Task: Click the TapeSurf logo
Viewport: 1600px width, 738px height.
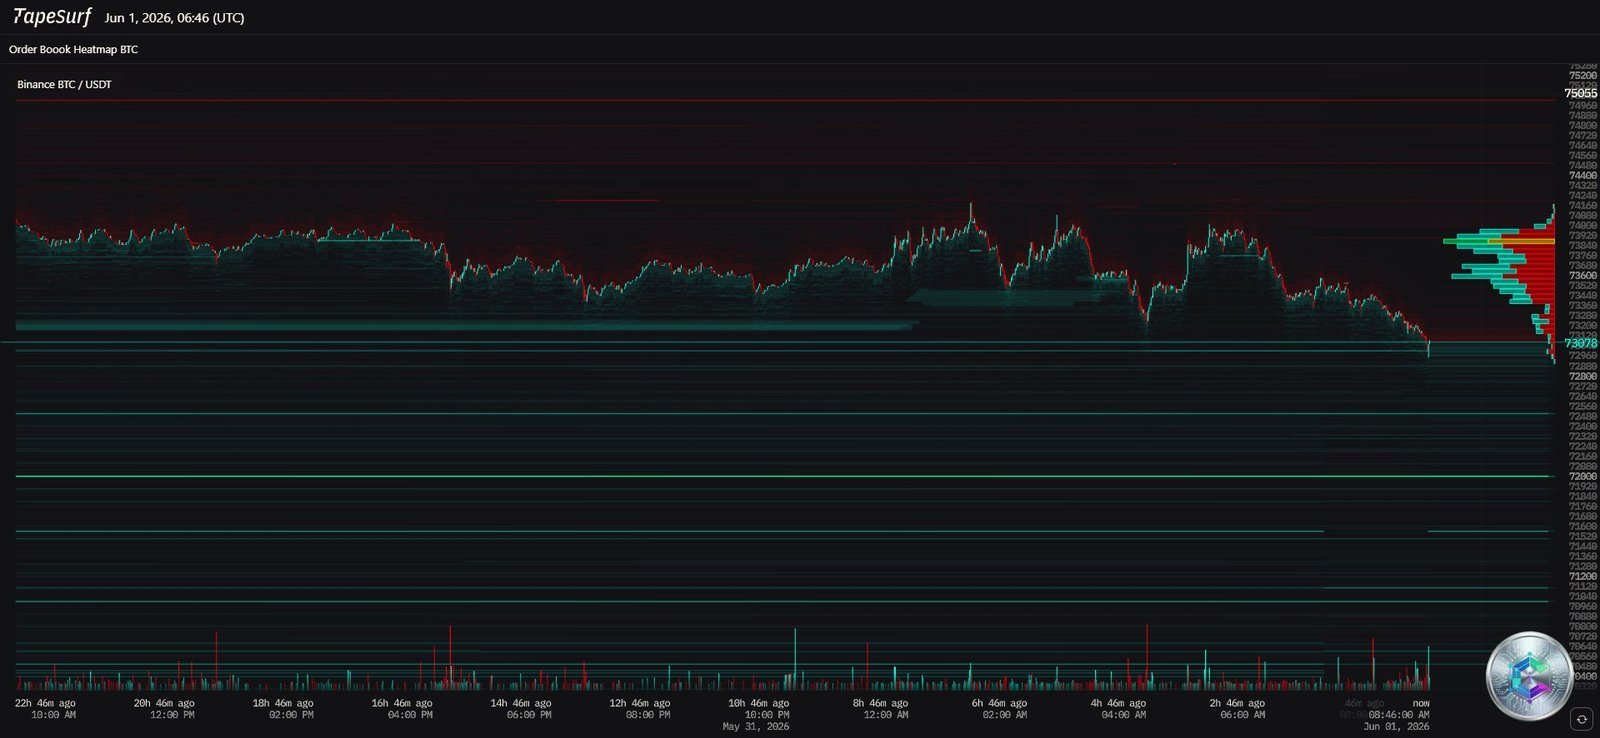Action: click(52, 17)
